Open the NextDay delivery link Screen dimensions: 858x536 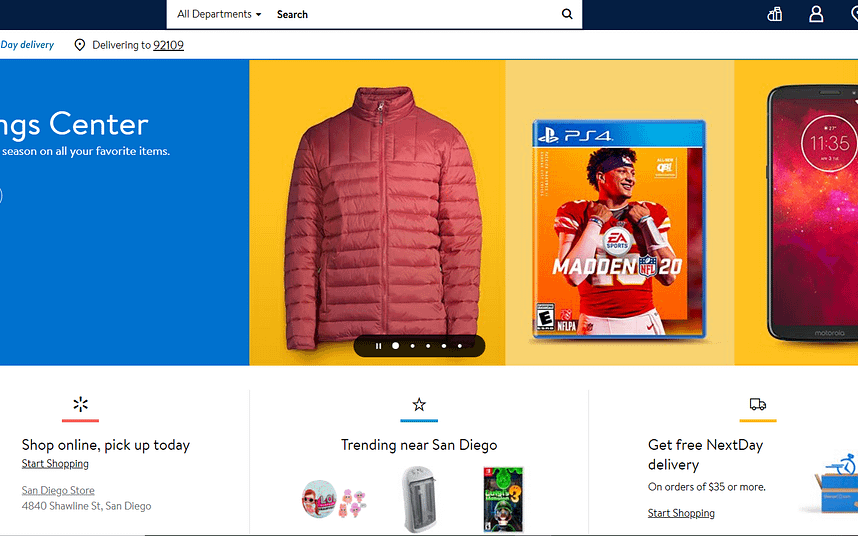click(x=27, y=45)
